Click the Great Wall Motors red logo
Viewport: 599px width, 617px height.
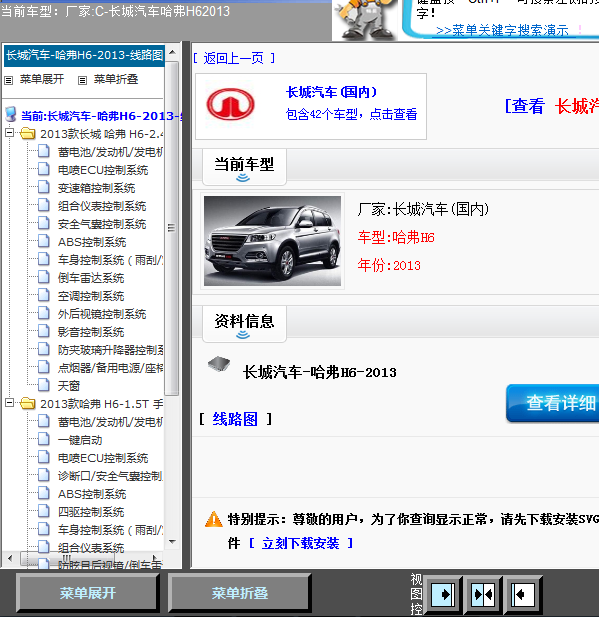(x=231, y=105)
